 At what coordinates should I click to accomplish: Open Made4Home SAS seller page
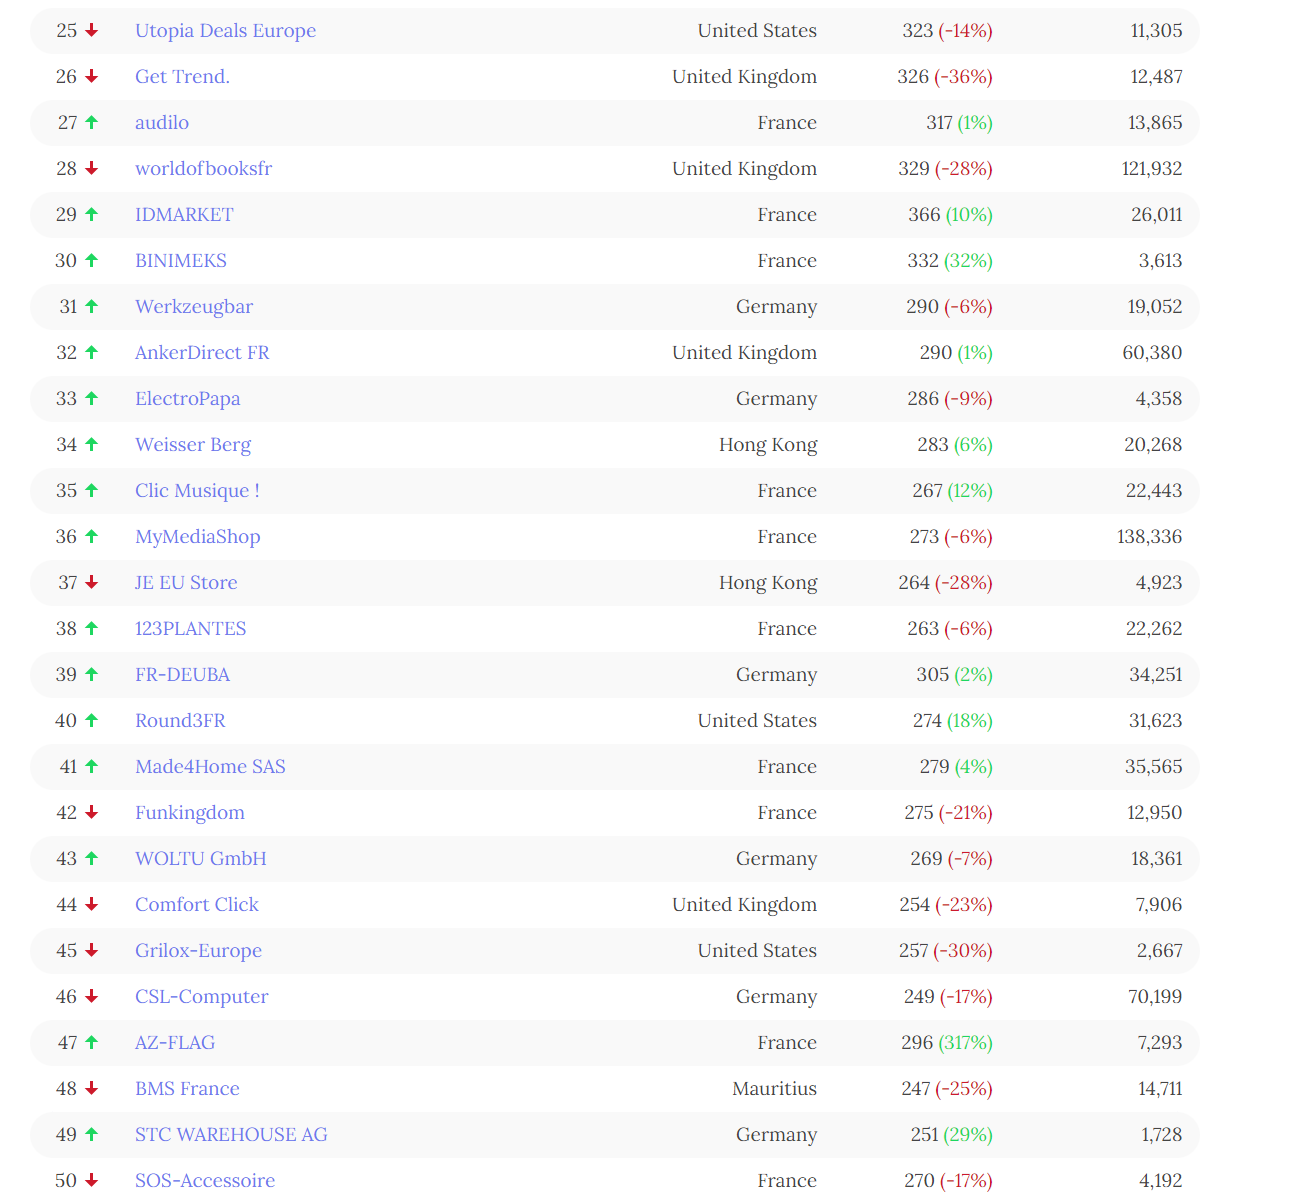pos(210,767)
